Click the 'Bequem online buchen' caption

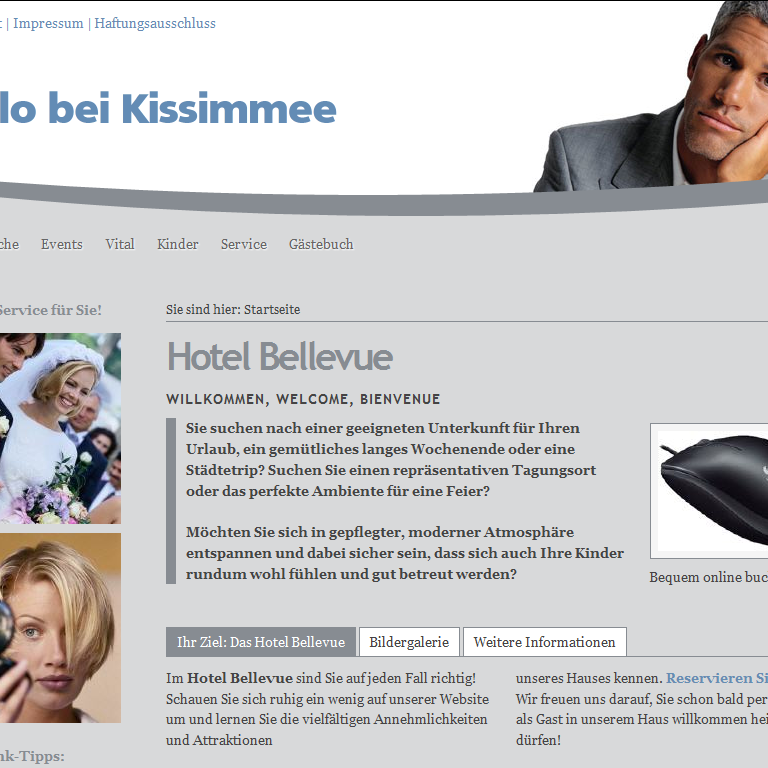(x=708, y=577)
